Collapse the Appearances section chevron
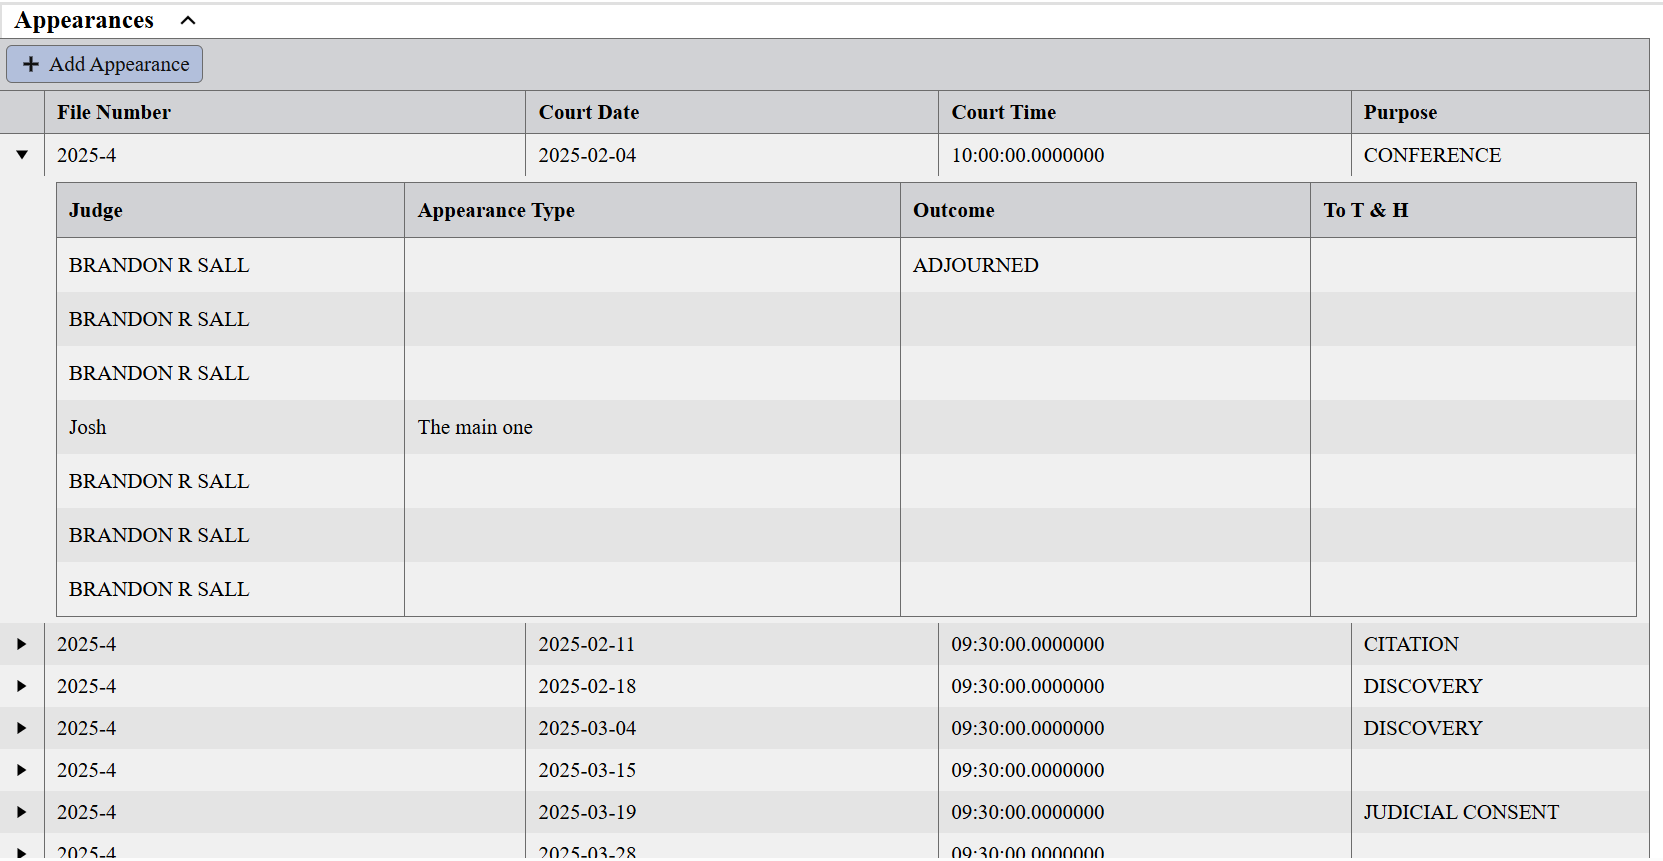This screenshot has height=861, width=1663. [188, 21]
